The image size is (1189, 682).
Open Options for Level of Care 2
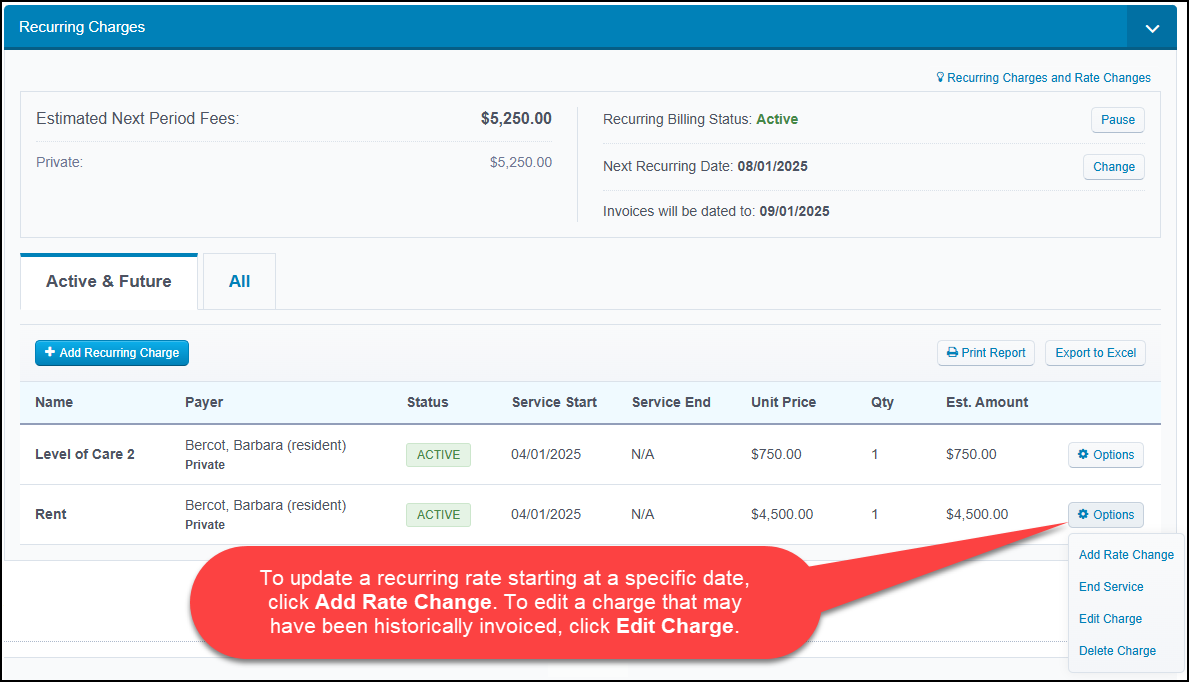1106,454
